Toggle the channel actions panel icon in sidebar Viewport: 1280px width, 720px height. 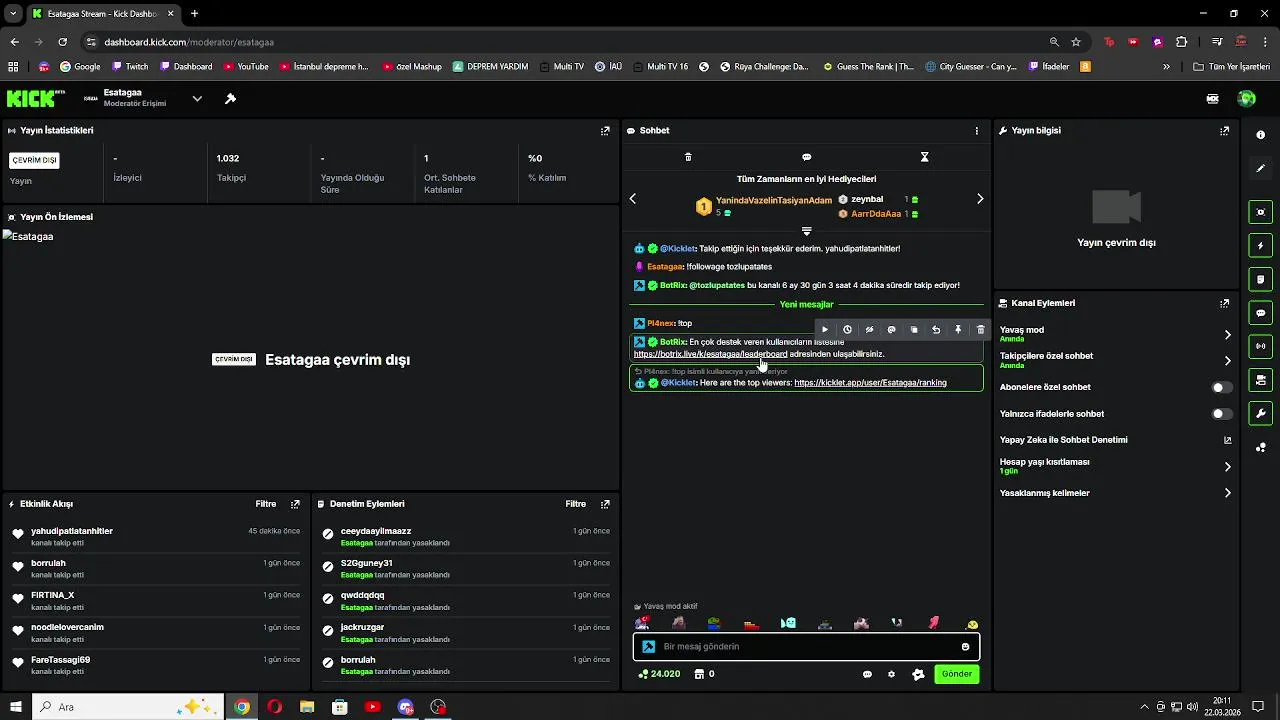tap(1260, 380)
